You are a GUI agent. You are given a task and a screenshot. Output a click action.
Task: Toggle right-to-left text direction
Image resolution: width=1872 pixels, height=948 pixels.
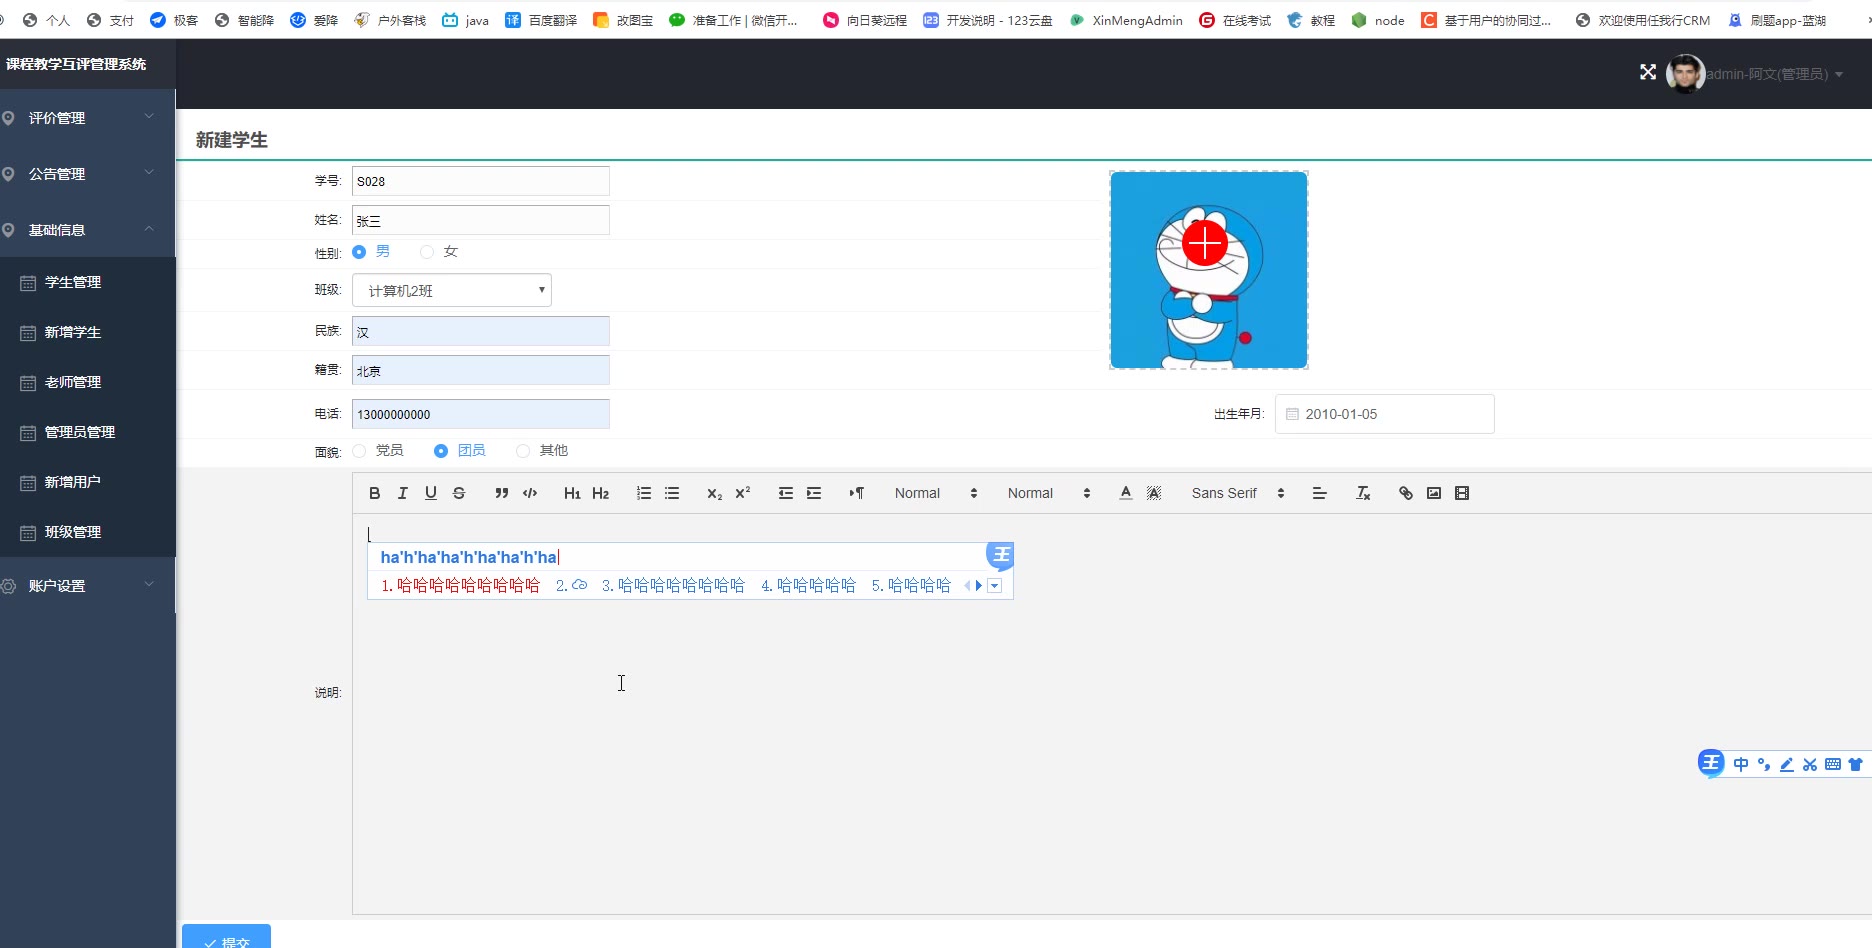pyautogui.click(x=857, y=493)
